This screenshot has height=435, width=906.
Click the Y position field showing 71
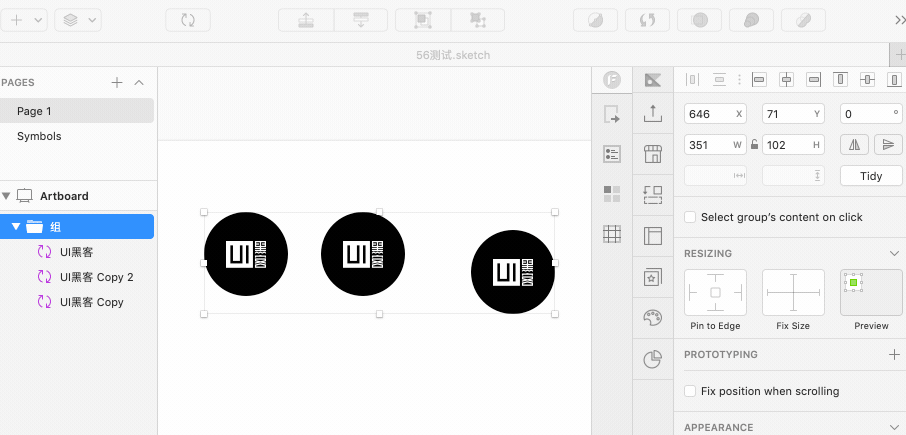[793, 114]
